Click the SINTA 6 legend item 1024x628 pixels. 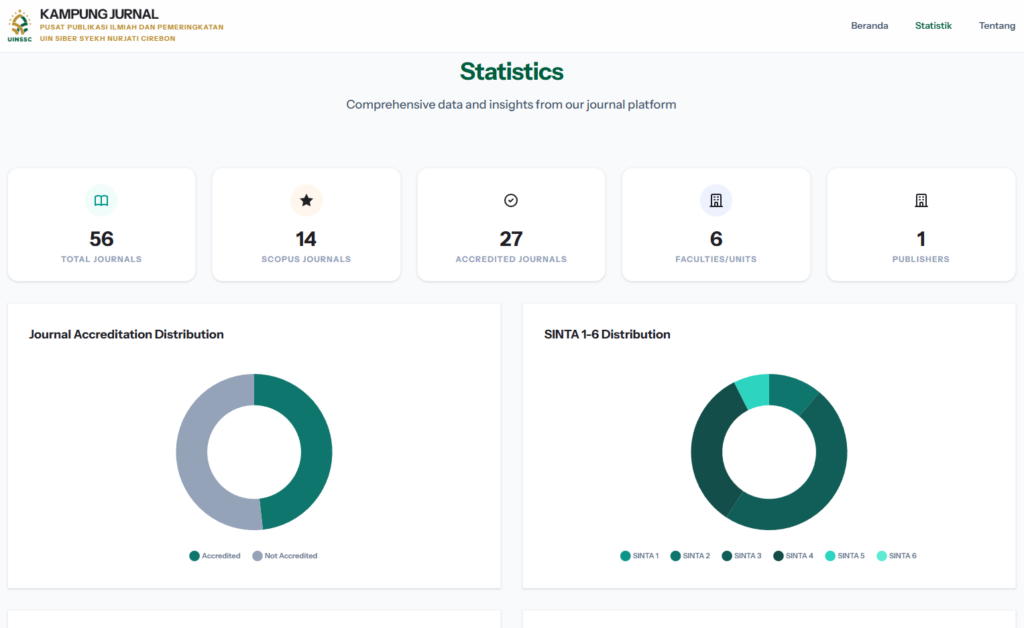coord(897,556)
